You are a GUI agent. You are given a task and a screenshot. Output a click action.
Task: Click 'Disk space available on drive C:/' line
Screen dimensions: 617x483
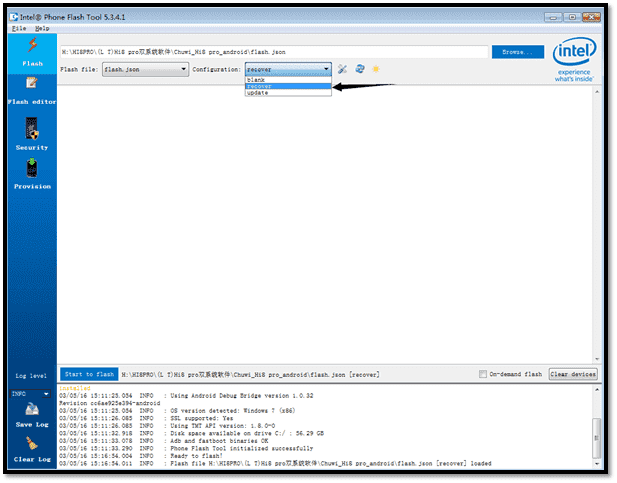tap(191, 433)
